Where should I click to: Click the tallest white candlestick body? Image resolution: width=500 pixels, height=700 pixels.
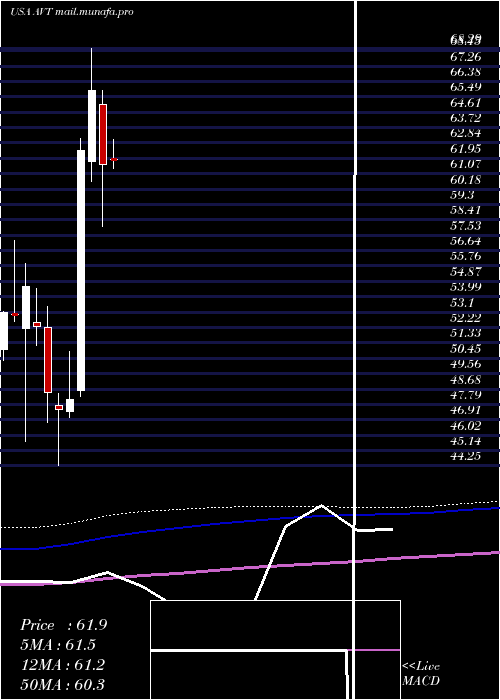81,271
